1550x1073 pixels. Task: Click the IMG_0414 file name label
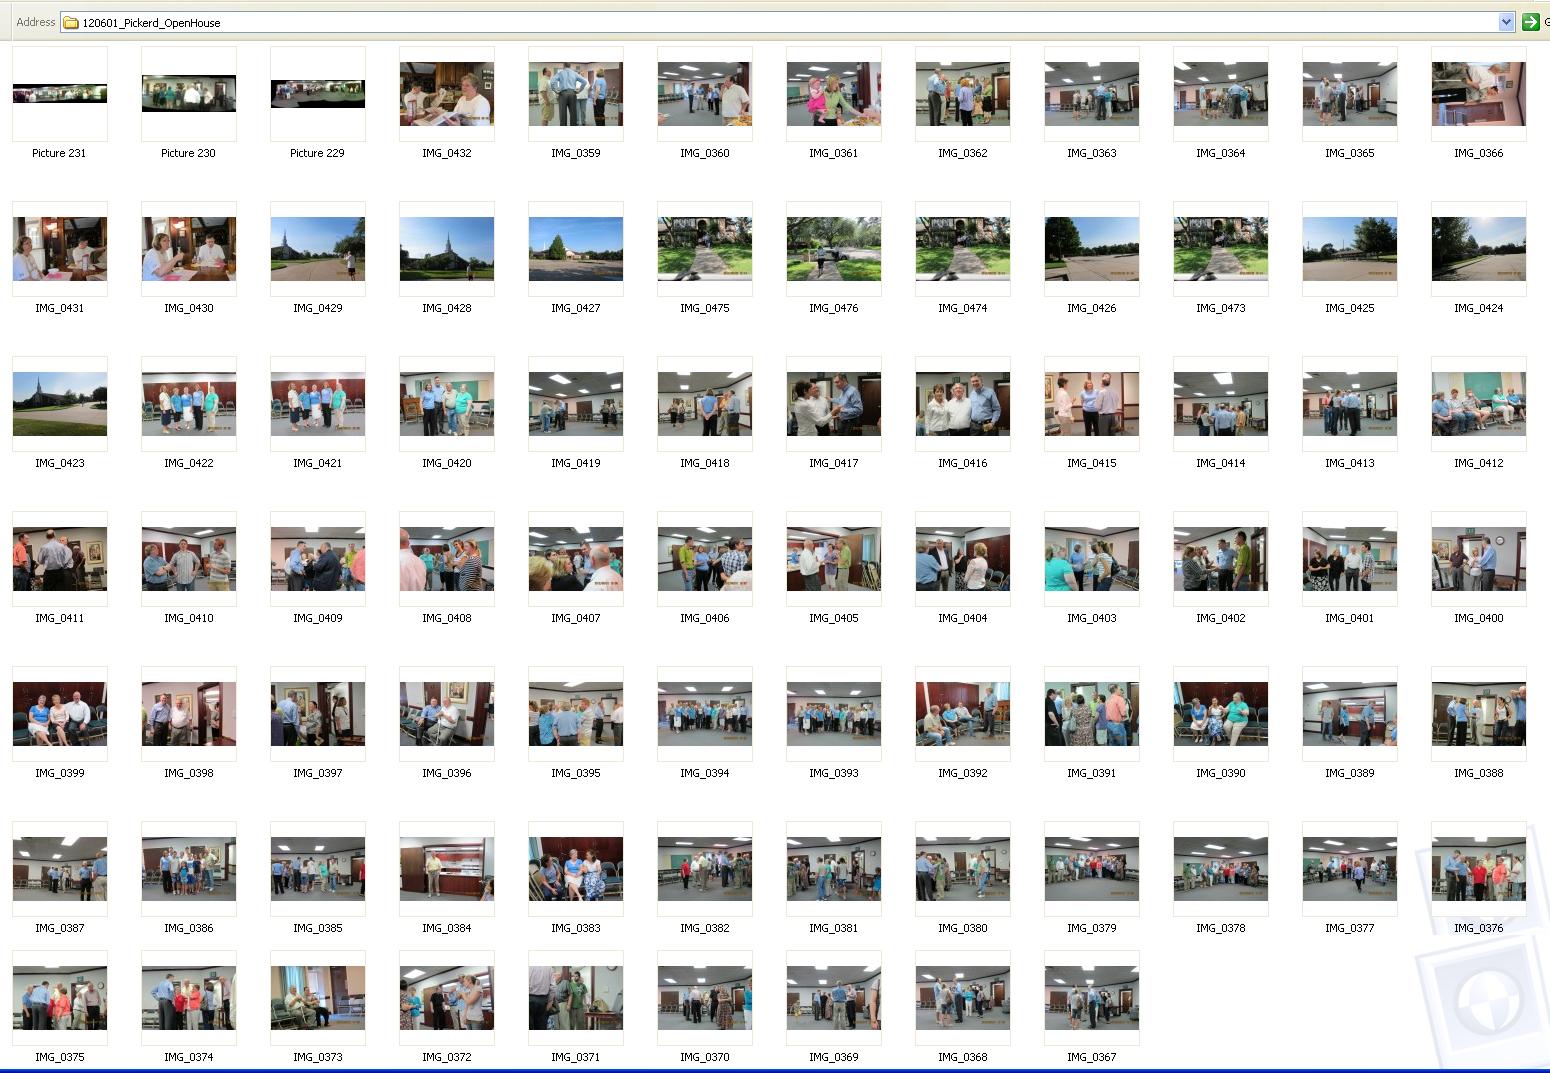click(x=1221, y=463)
